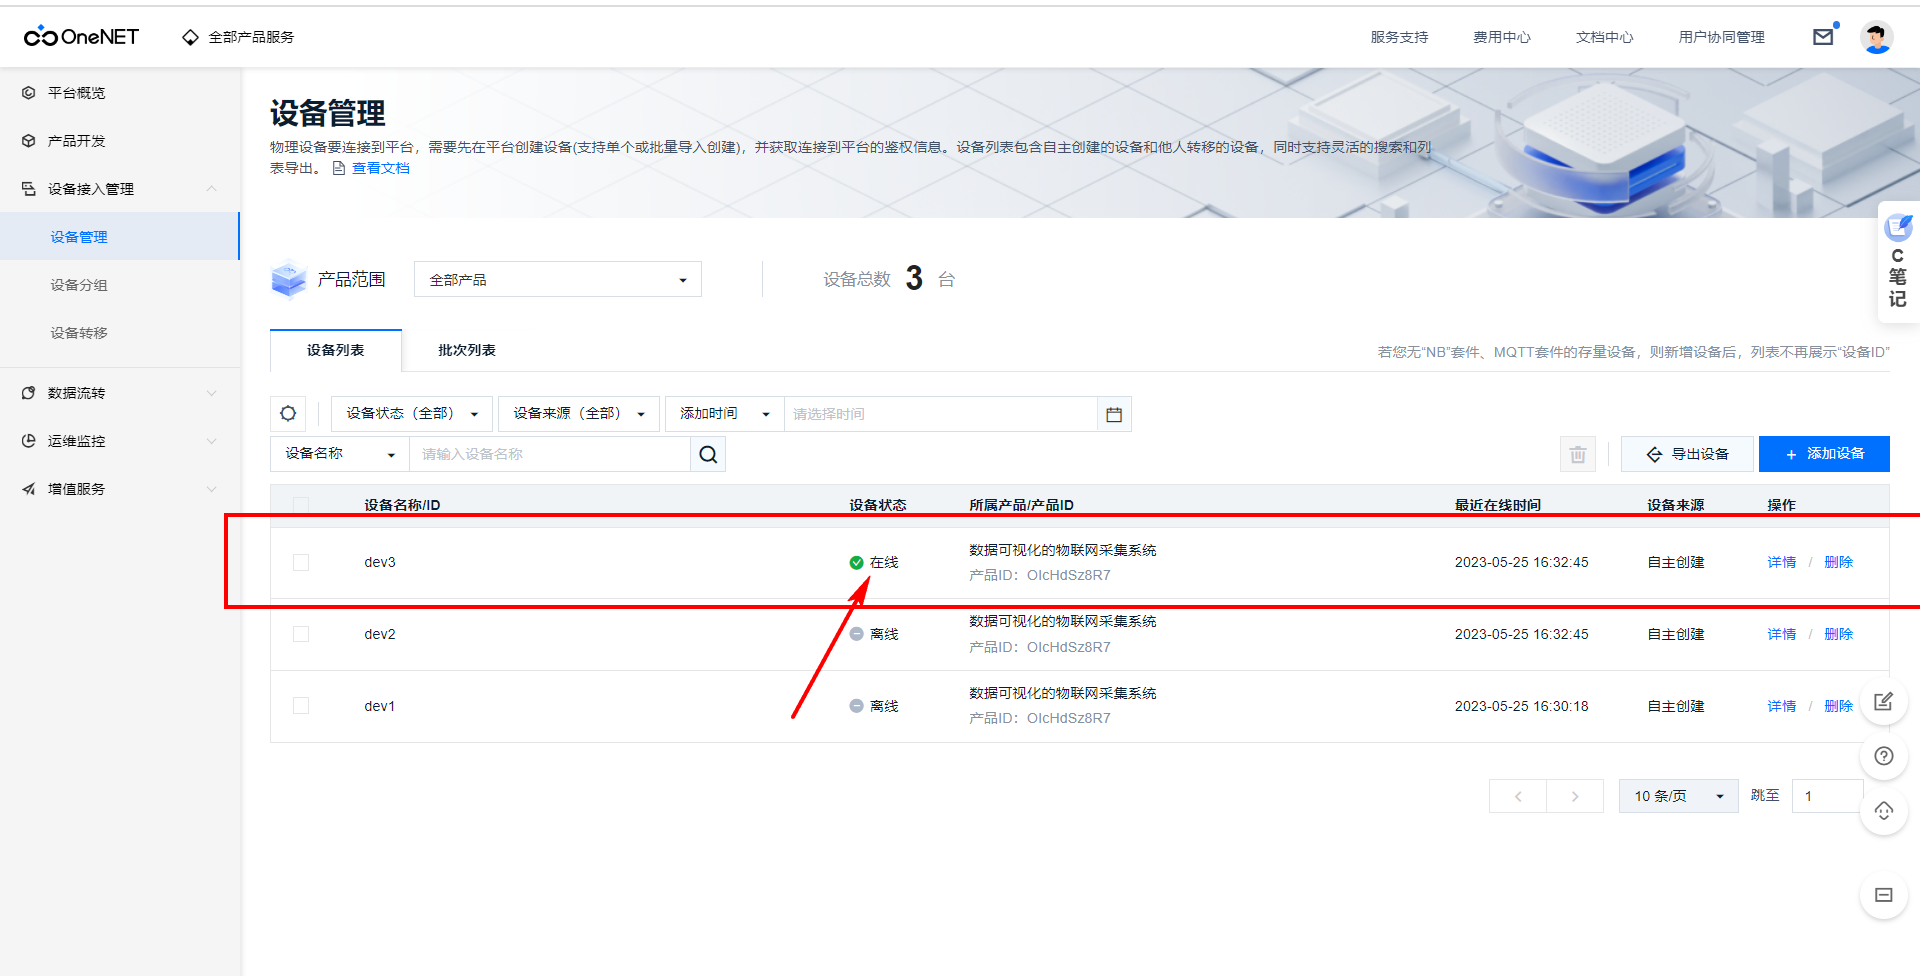Viewport: 1920px width, 976px height.
Task: Click the 请输入设备名称 search input
Action: coord(549,454)
